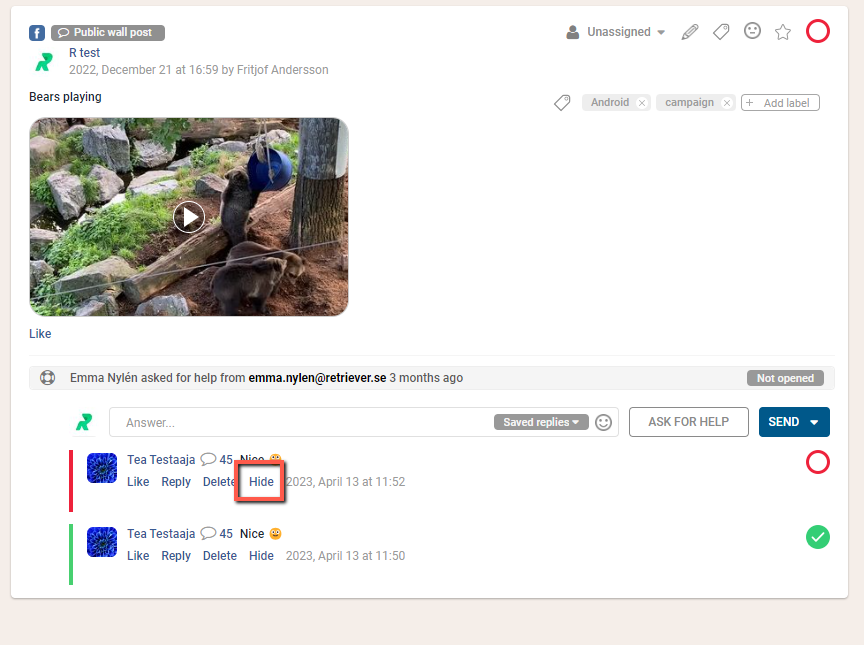
Task: Star this post with the star icon
Action: 782,32
